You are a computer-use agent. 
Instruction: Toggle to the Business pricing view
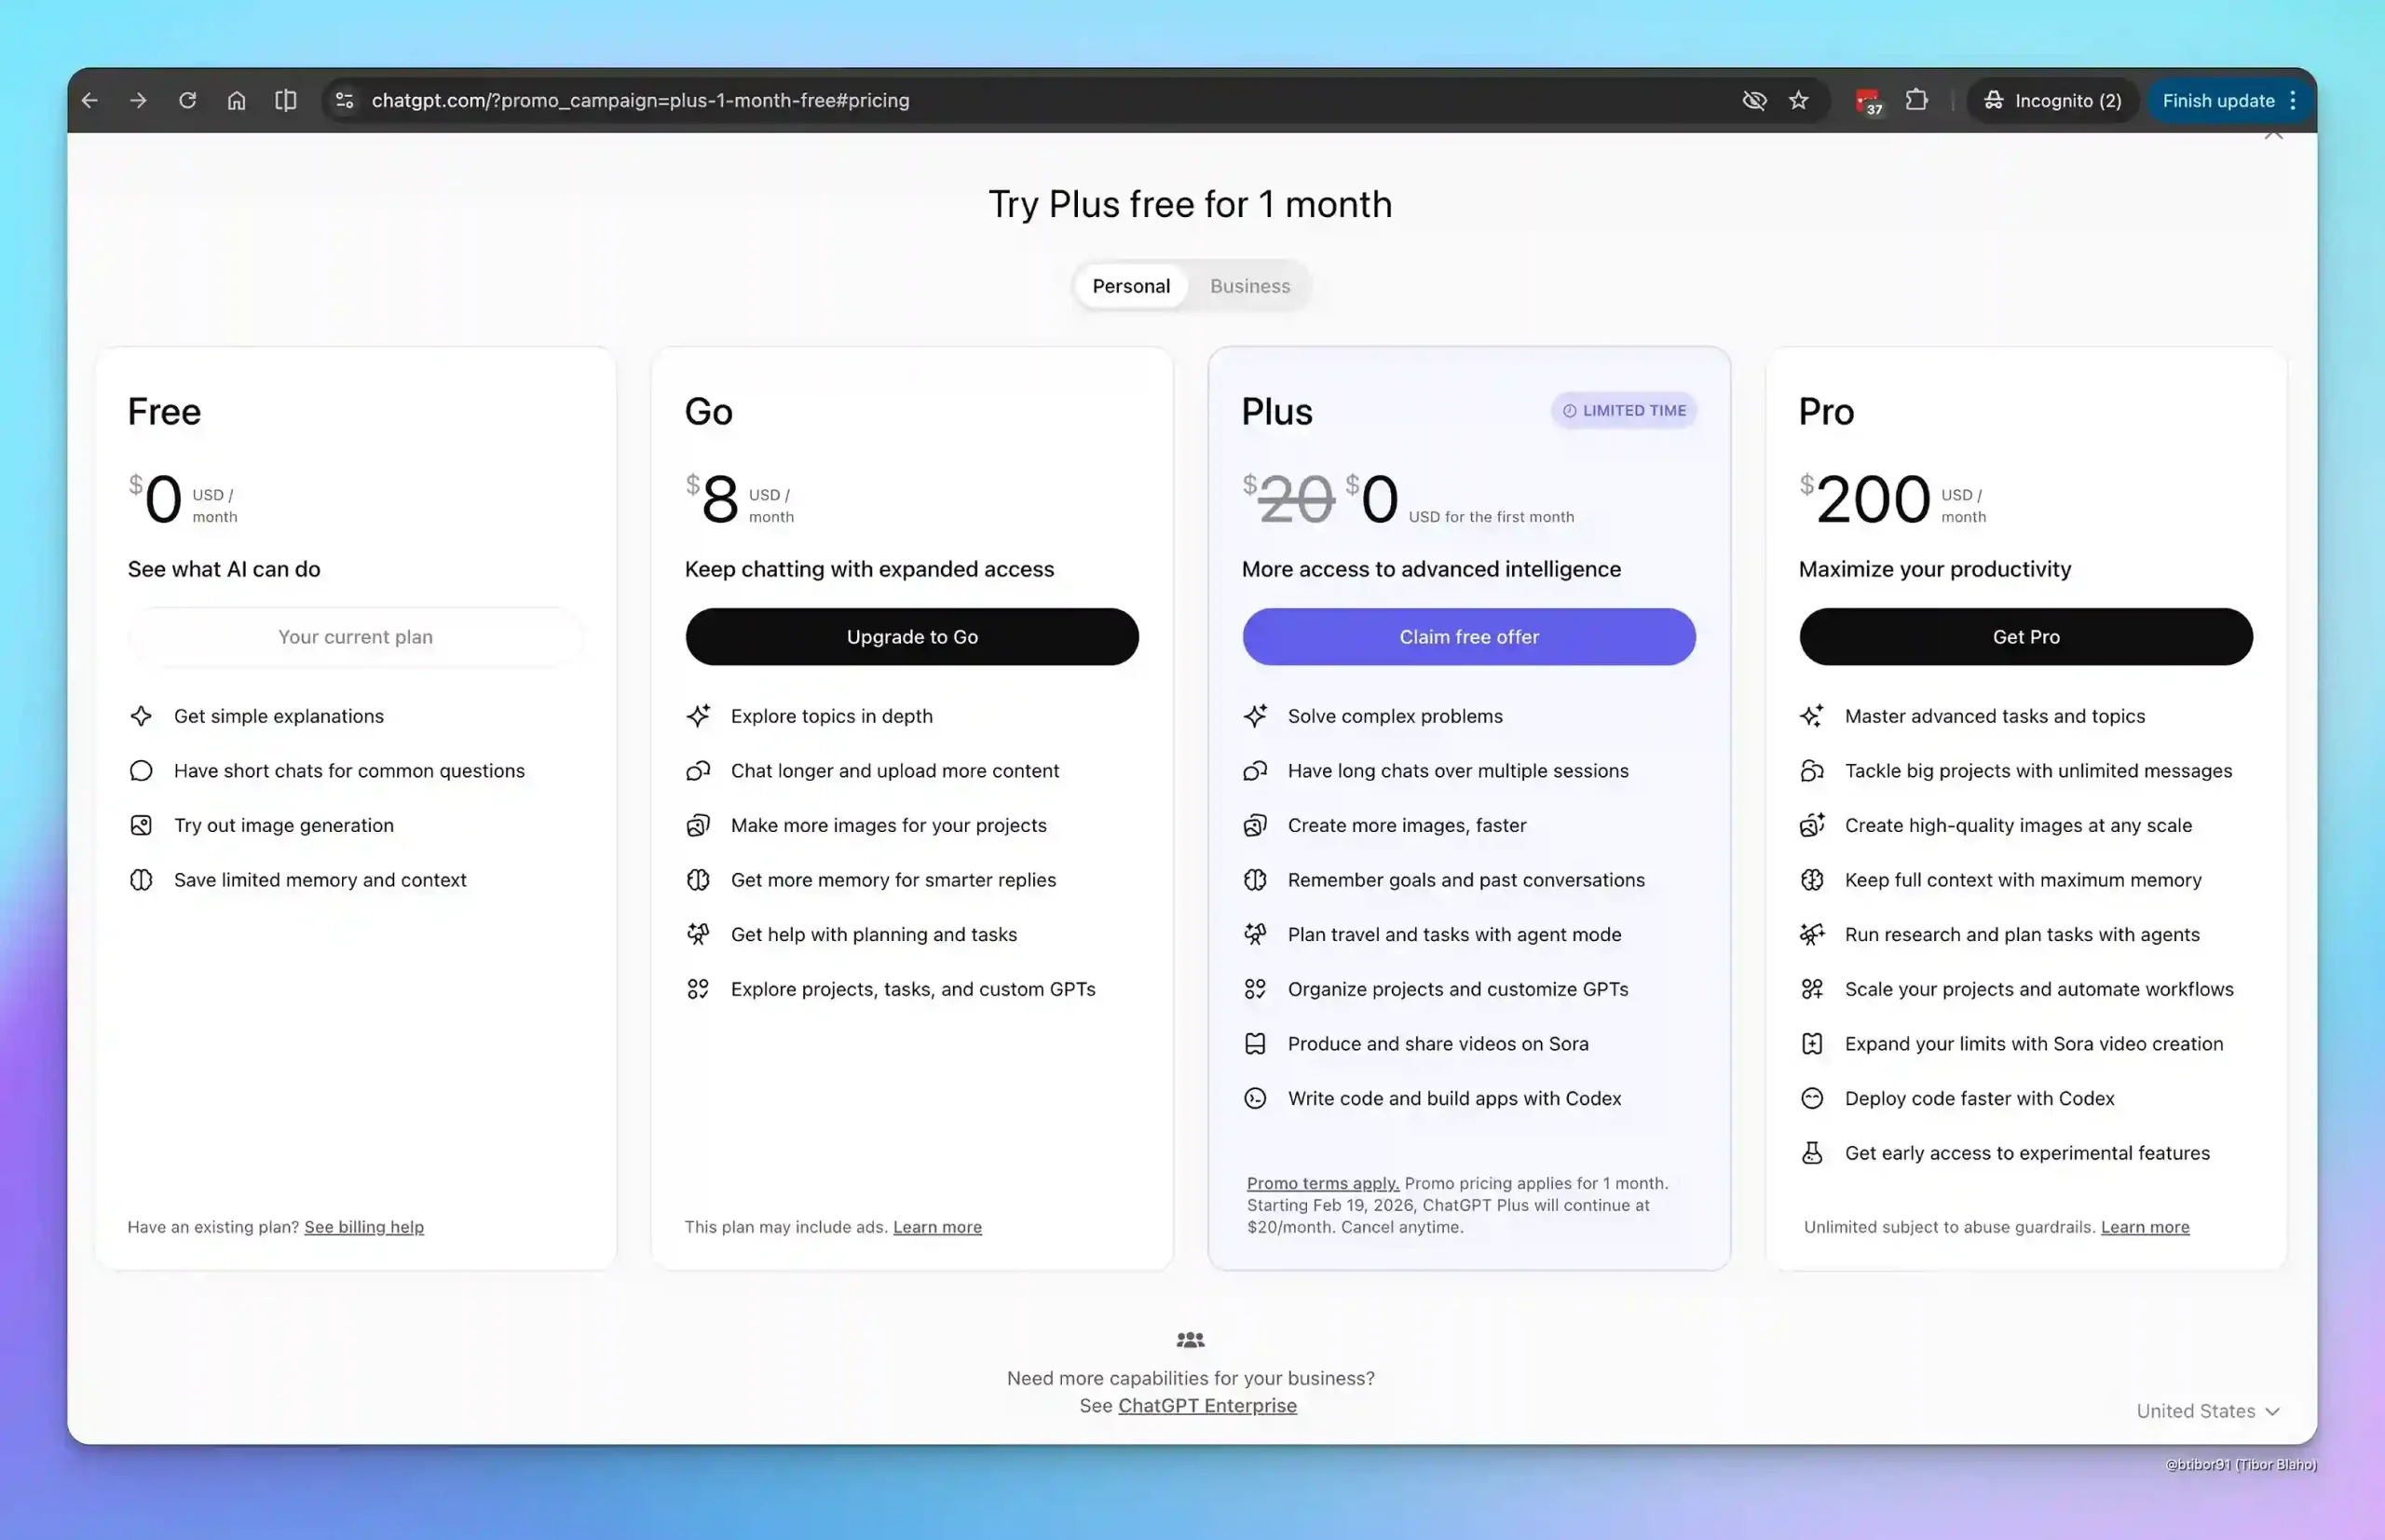pos(1249,286)
